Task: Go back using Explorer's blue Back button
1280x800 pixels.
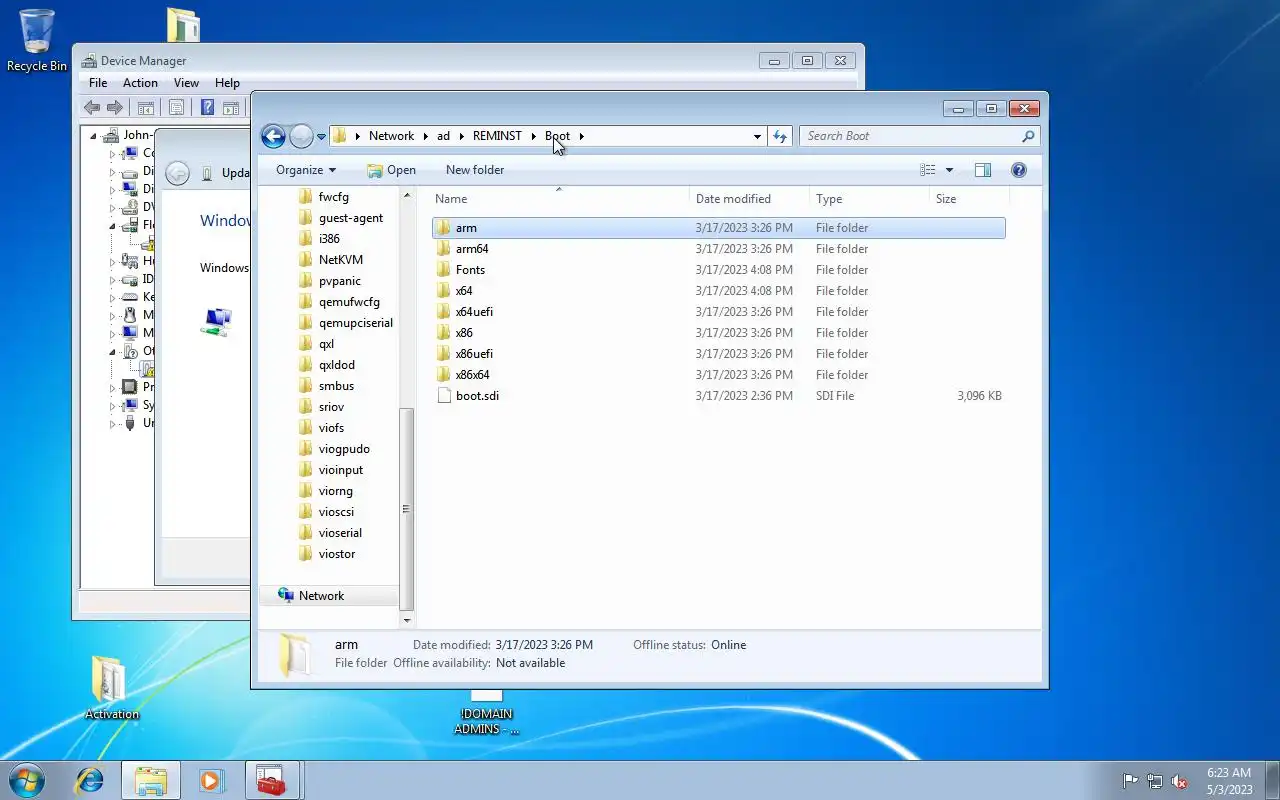Action: [x=273, y=136]
